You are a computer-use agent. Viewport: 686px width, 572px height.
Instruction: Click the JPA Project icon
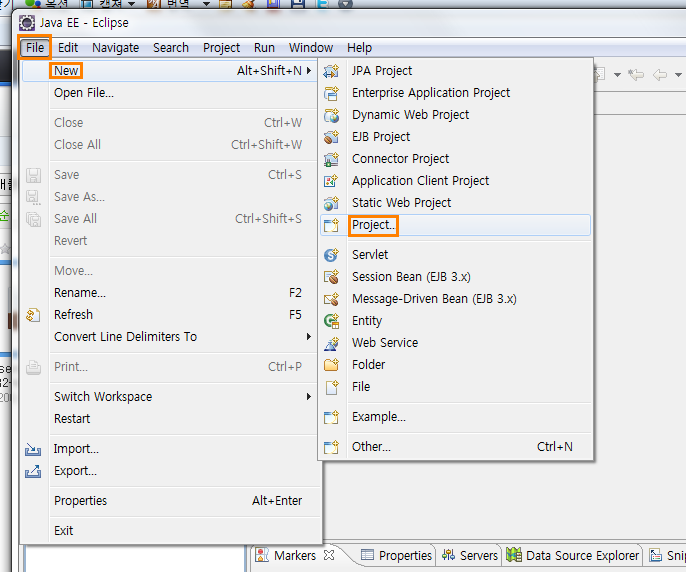[x=331, y=71]
